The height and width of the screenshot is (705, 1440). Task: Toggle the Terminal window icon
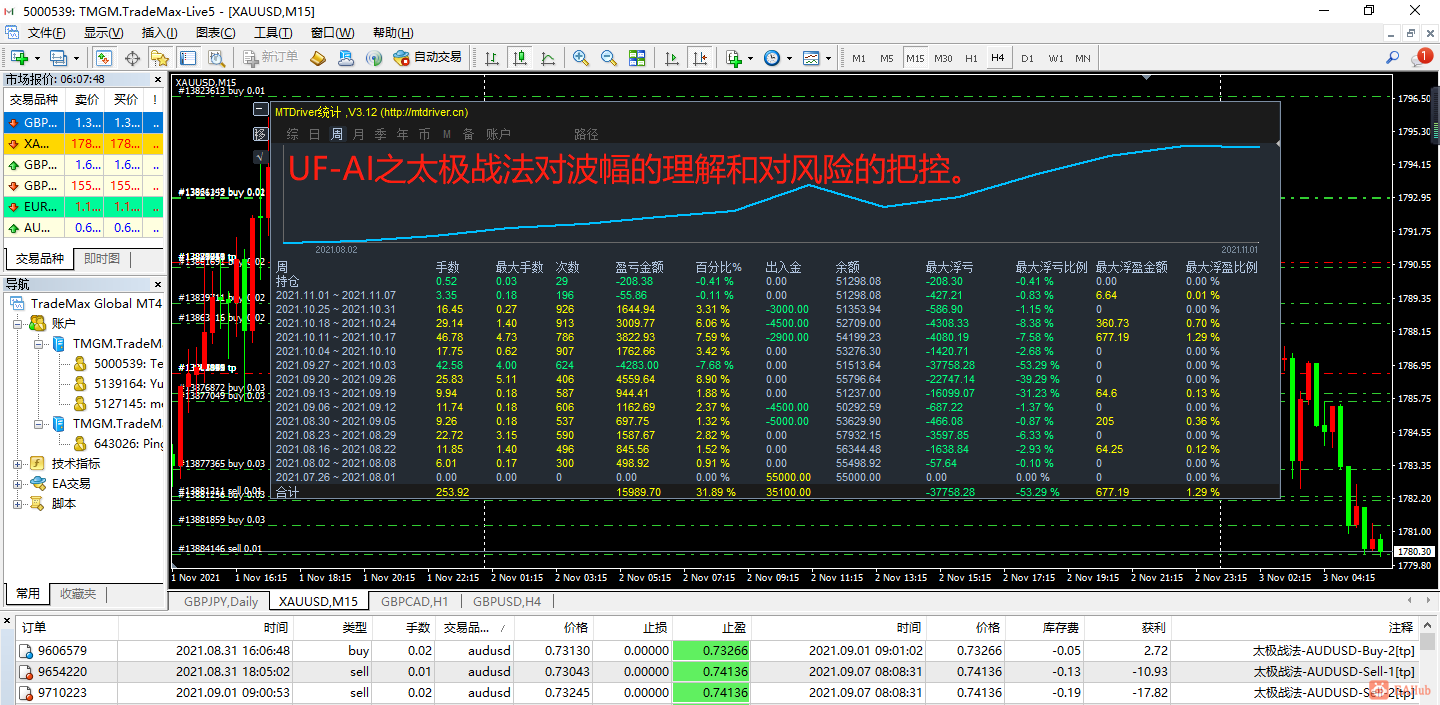[x=188, y=58]
